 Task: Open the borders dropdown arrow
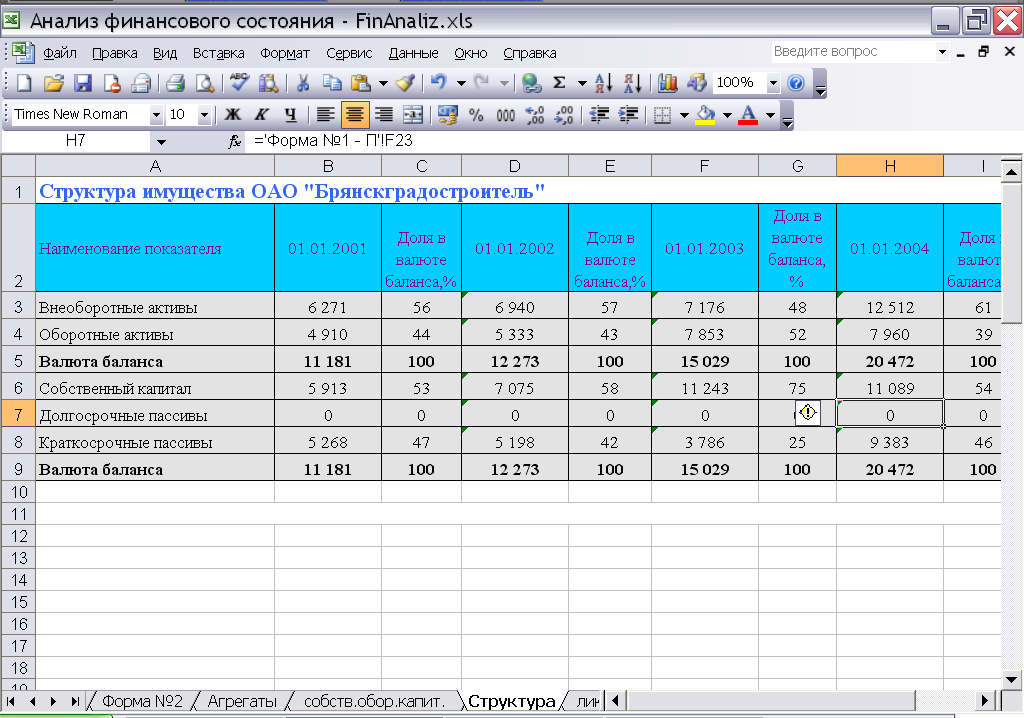pos(684,115)
